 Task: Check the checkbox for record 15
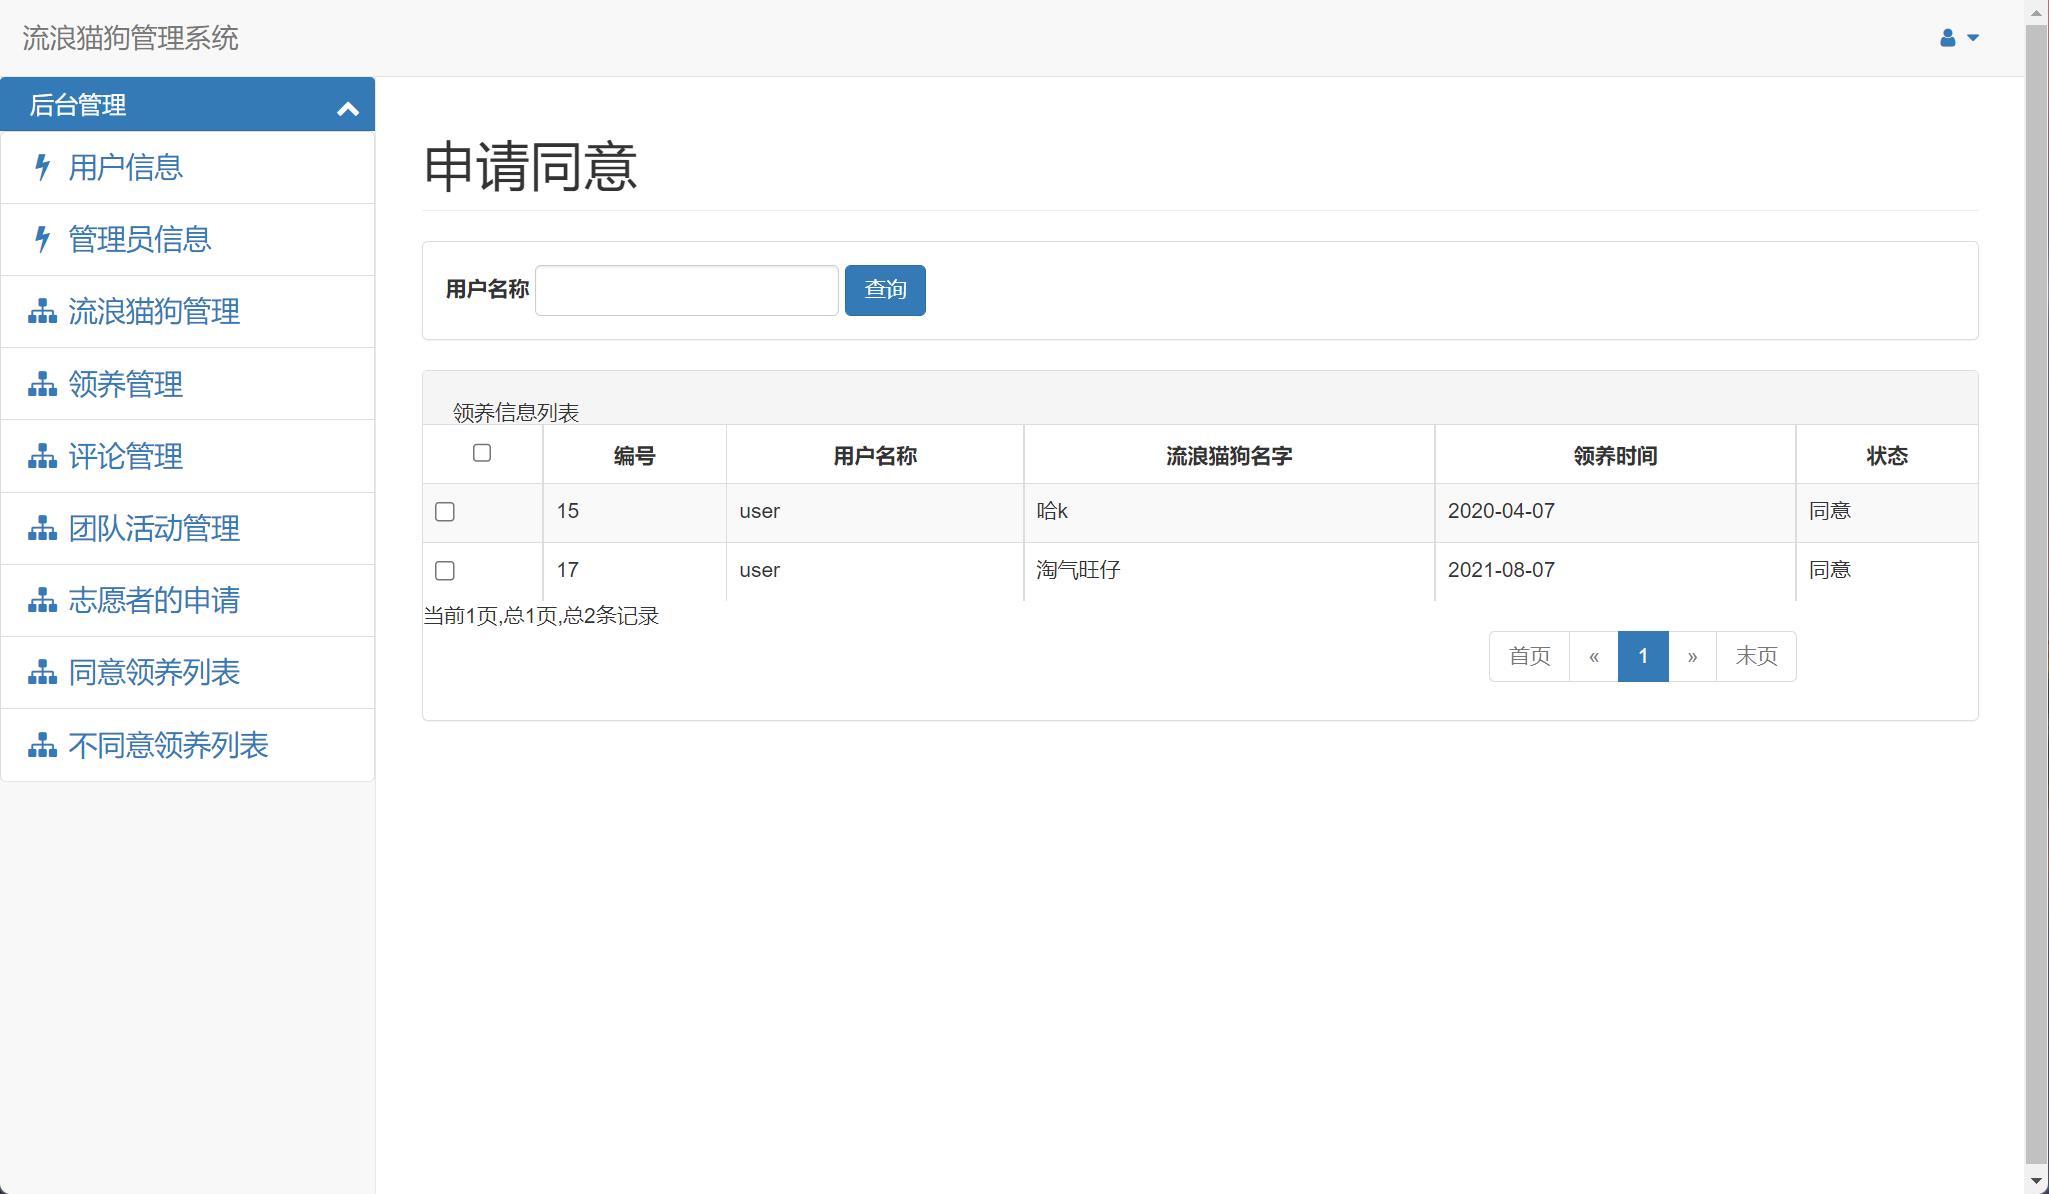click(445, 511)
